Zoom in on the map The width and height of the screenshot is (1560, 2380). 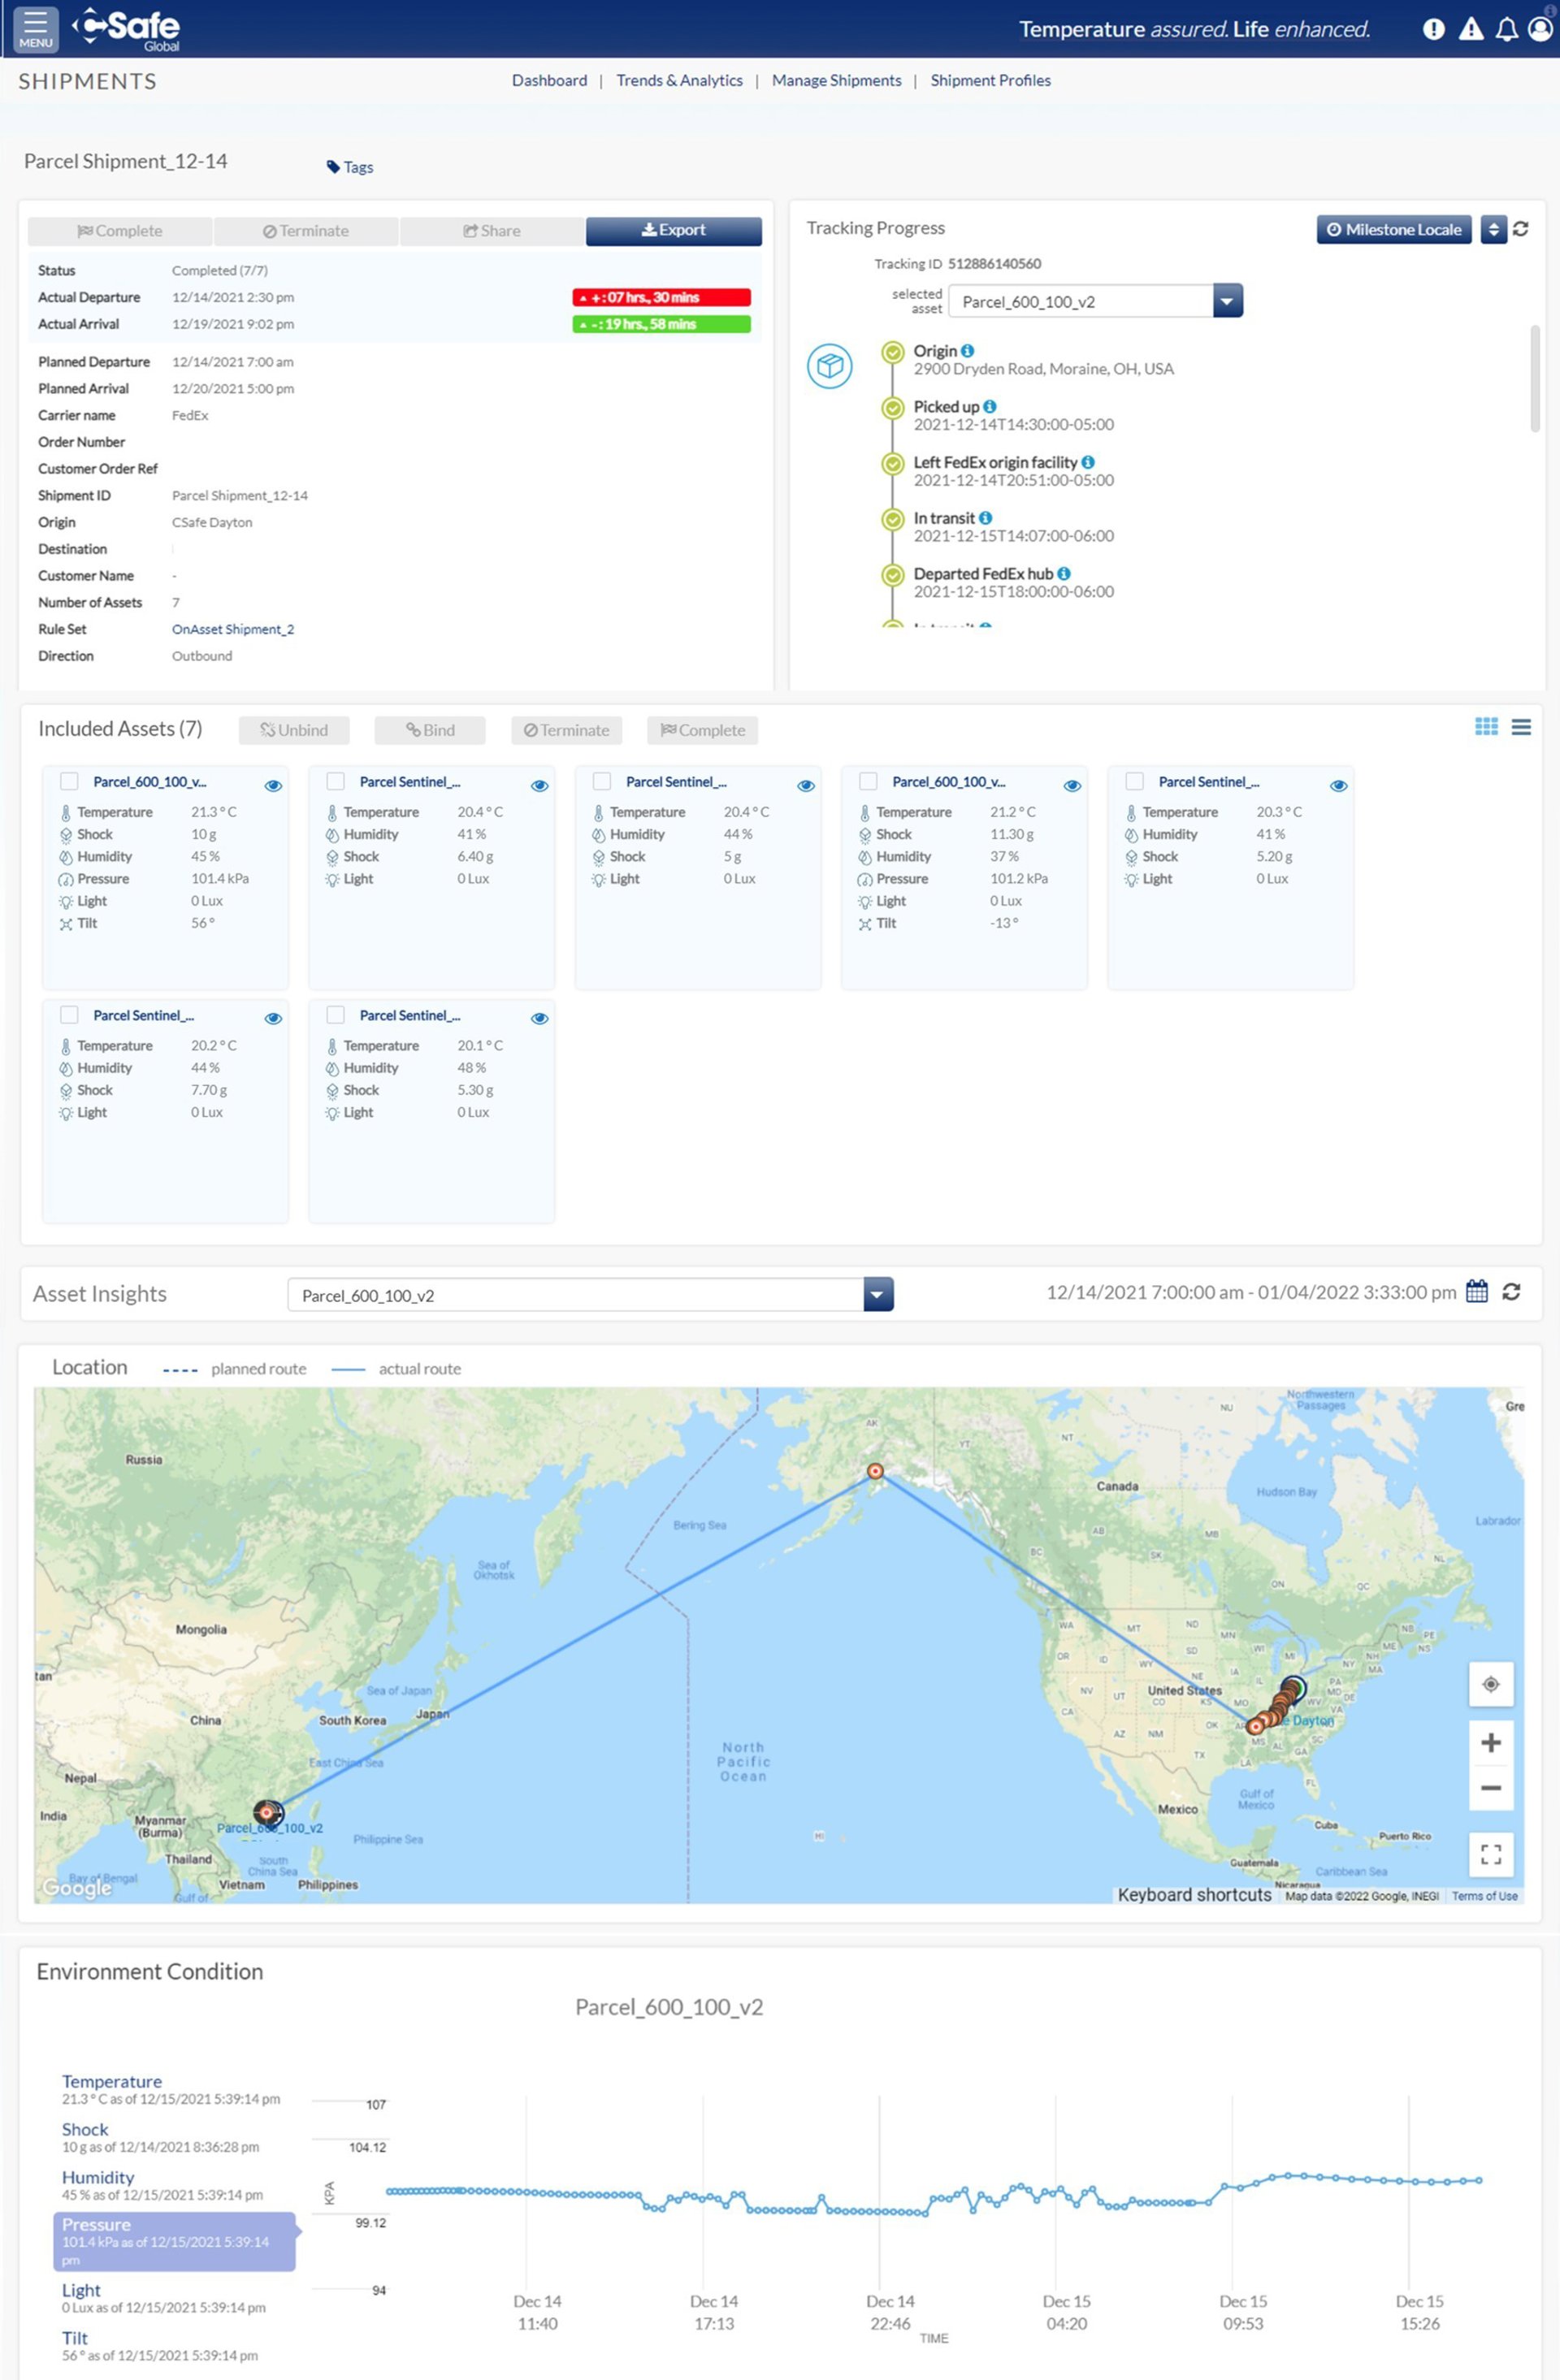(1490, 1742)
